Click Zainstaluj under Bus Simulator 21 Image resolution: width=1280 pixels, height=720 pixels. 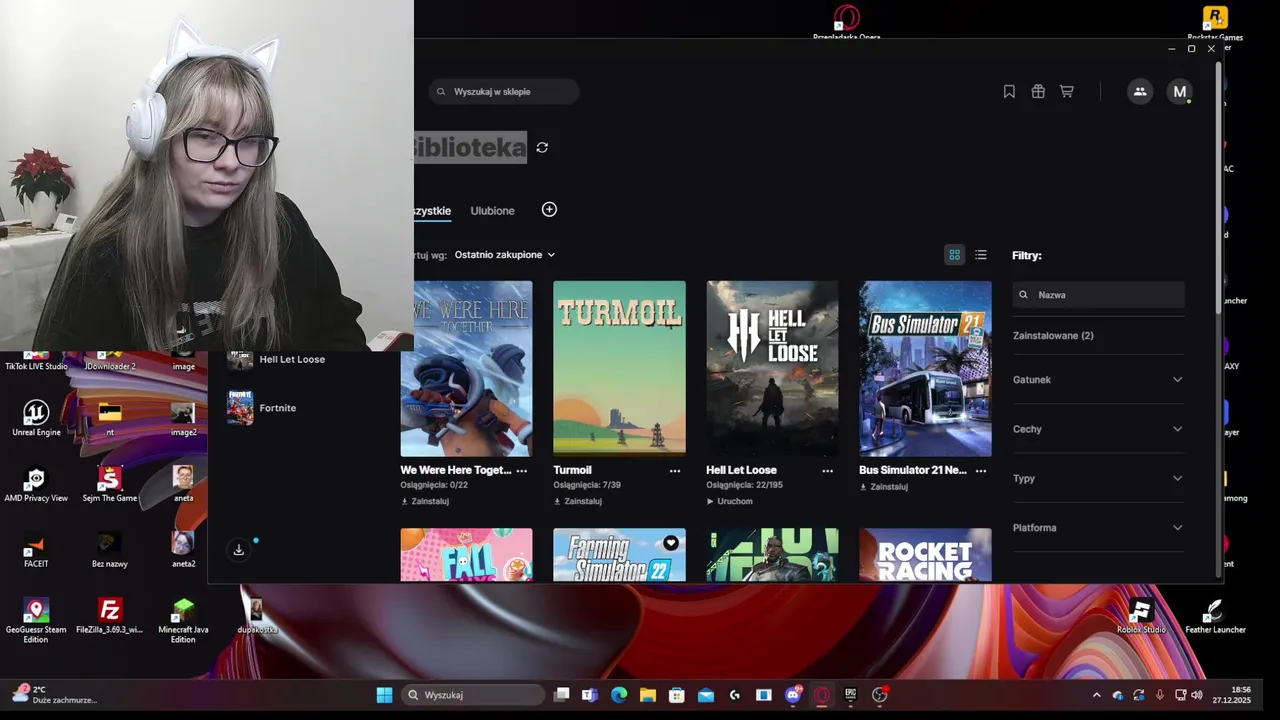(x=884, y=487)
